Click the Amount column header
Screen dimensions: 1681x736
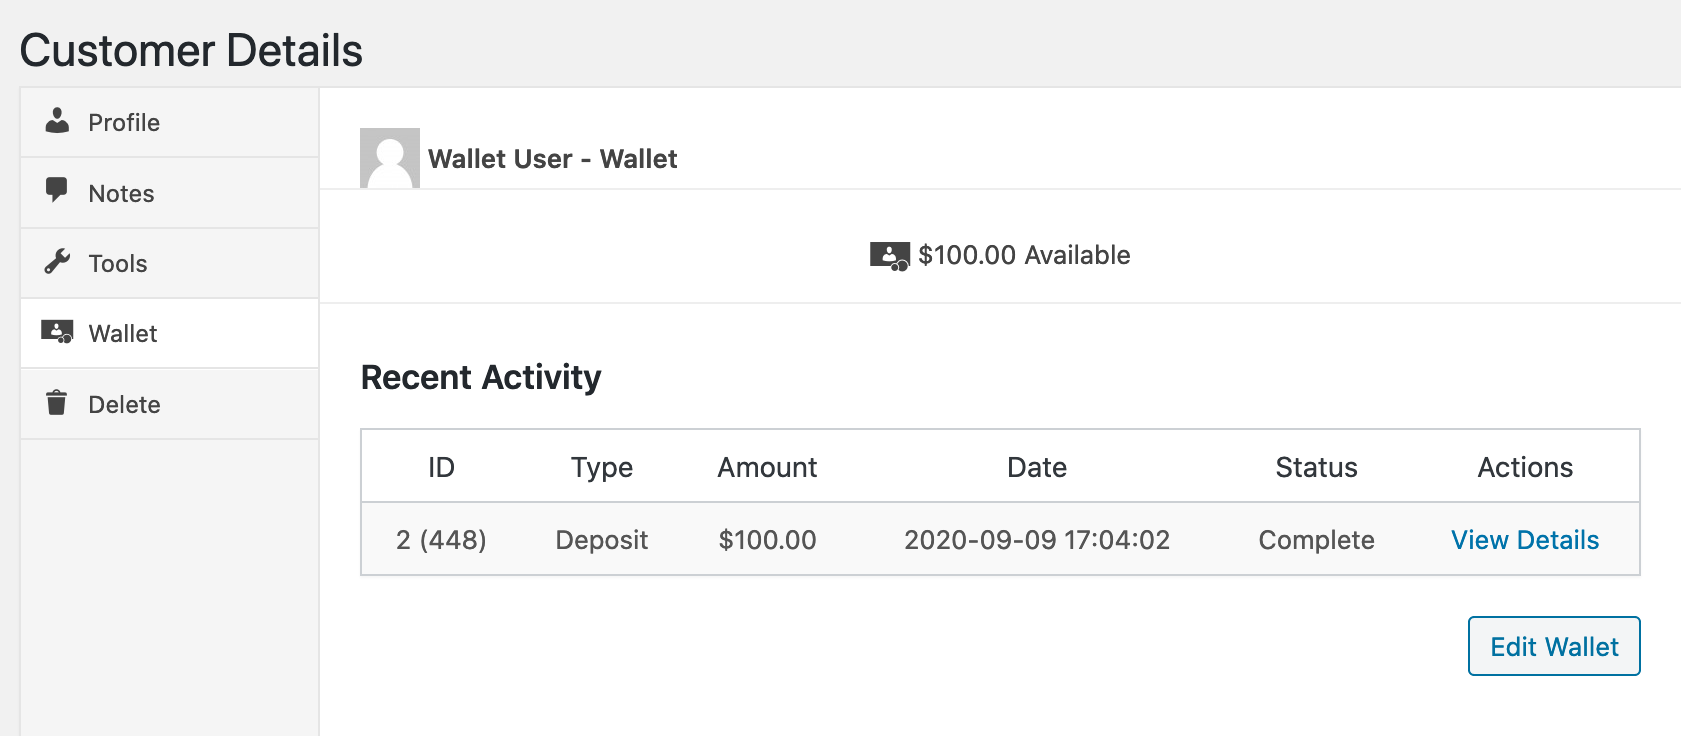(767, 467)
